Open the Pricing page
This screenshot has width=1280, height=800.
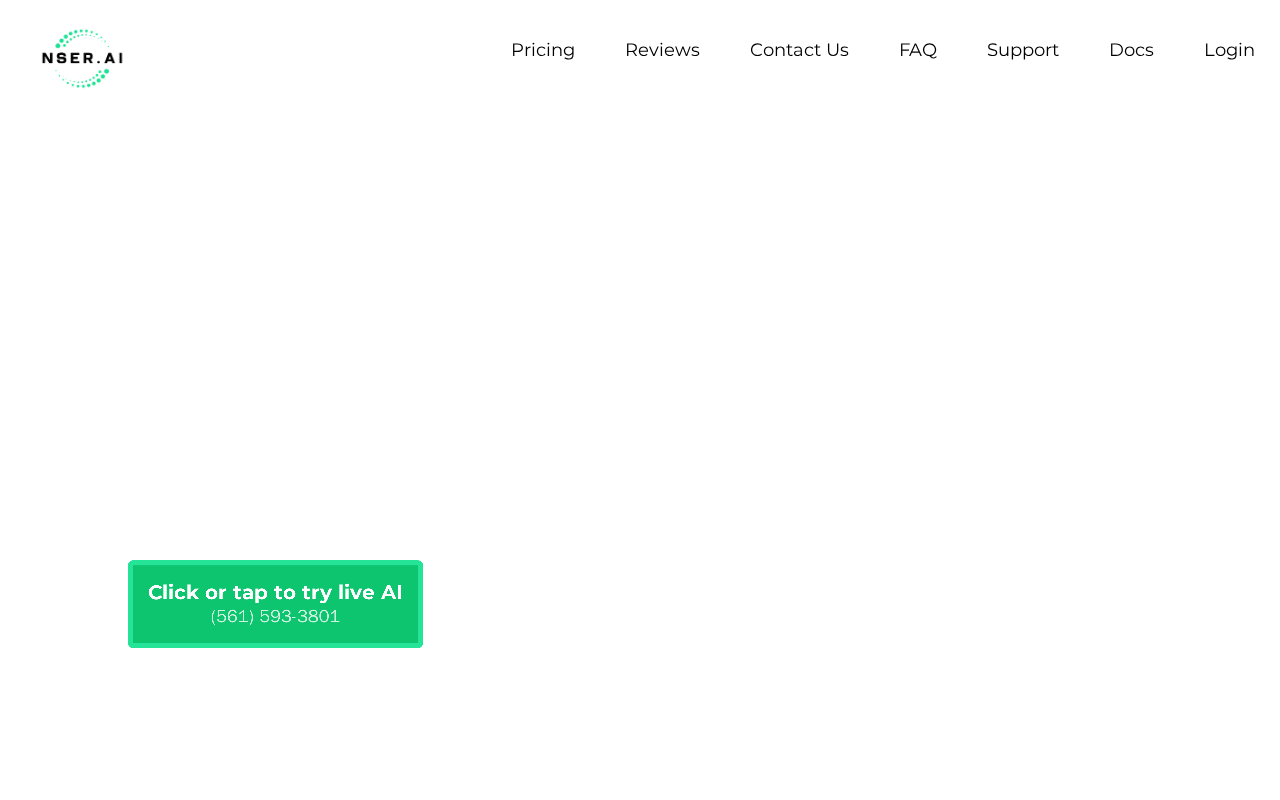[543, 50]
